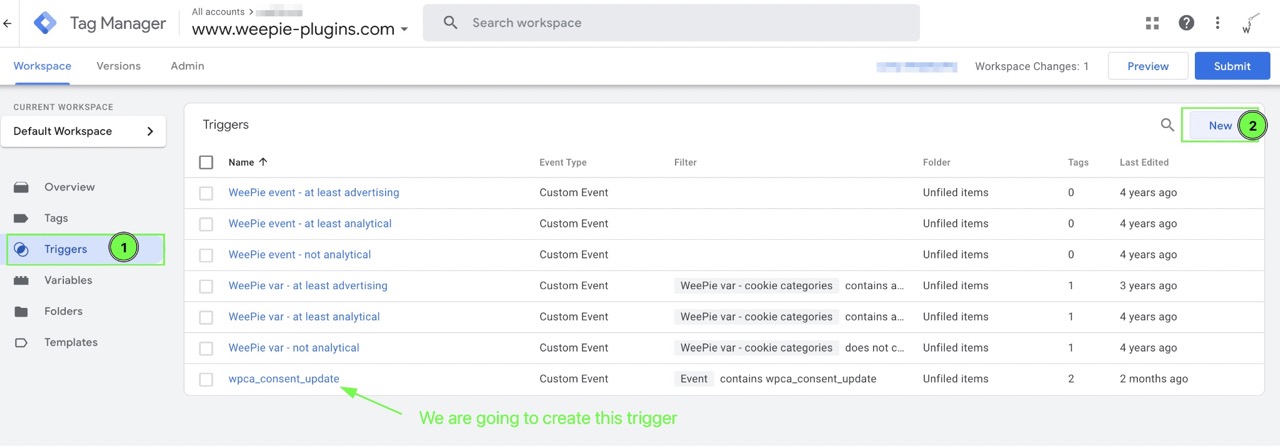Click the Event filter chip for wpca_consent_update
Viewport: 1280px width, 446px height.
[694, 378]
